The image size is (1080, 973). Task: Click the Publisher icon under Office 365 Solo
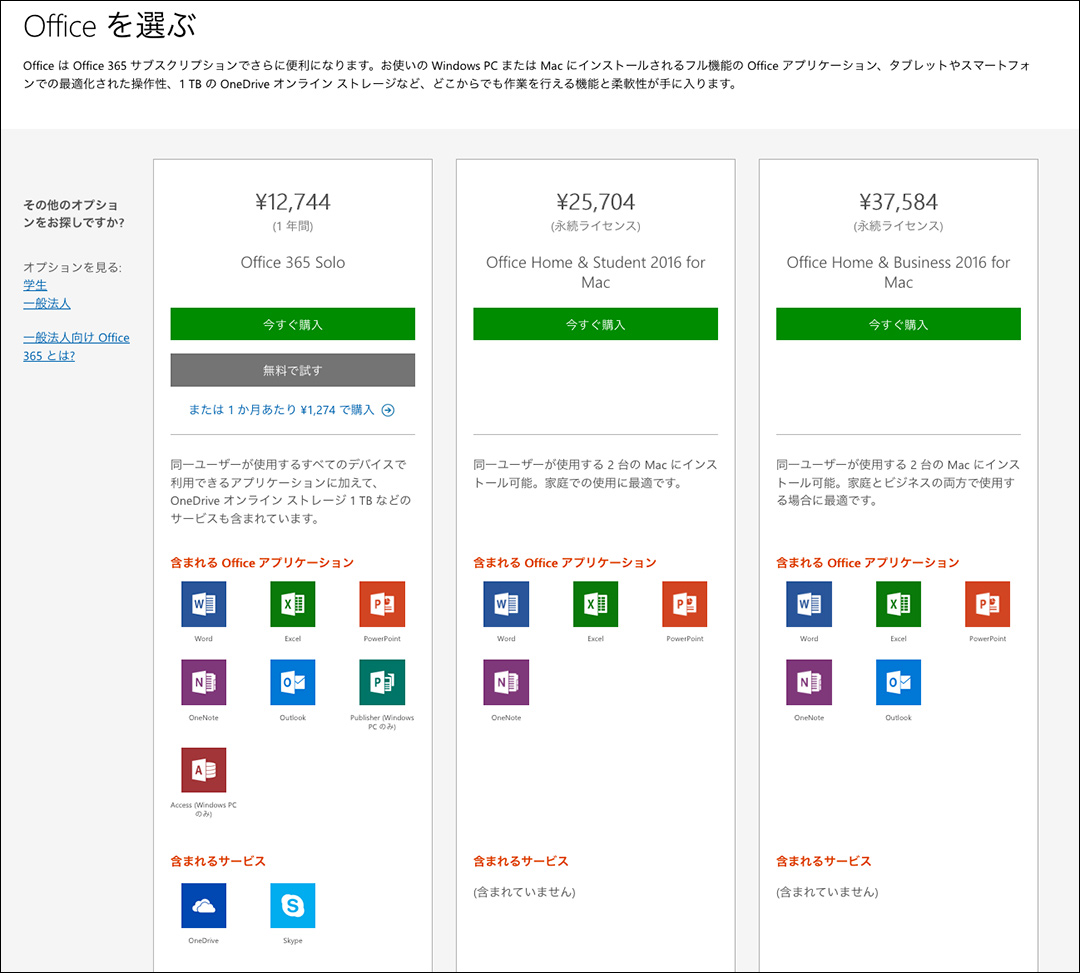click(x=382, y=682)
